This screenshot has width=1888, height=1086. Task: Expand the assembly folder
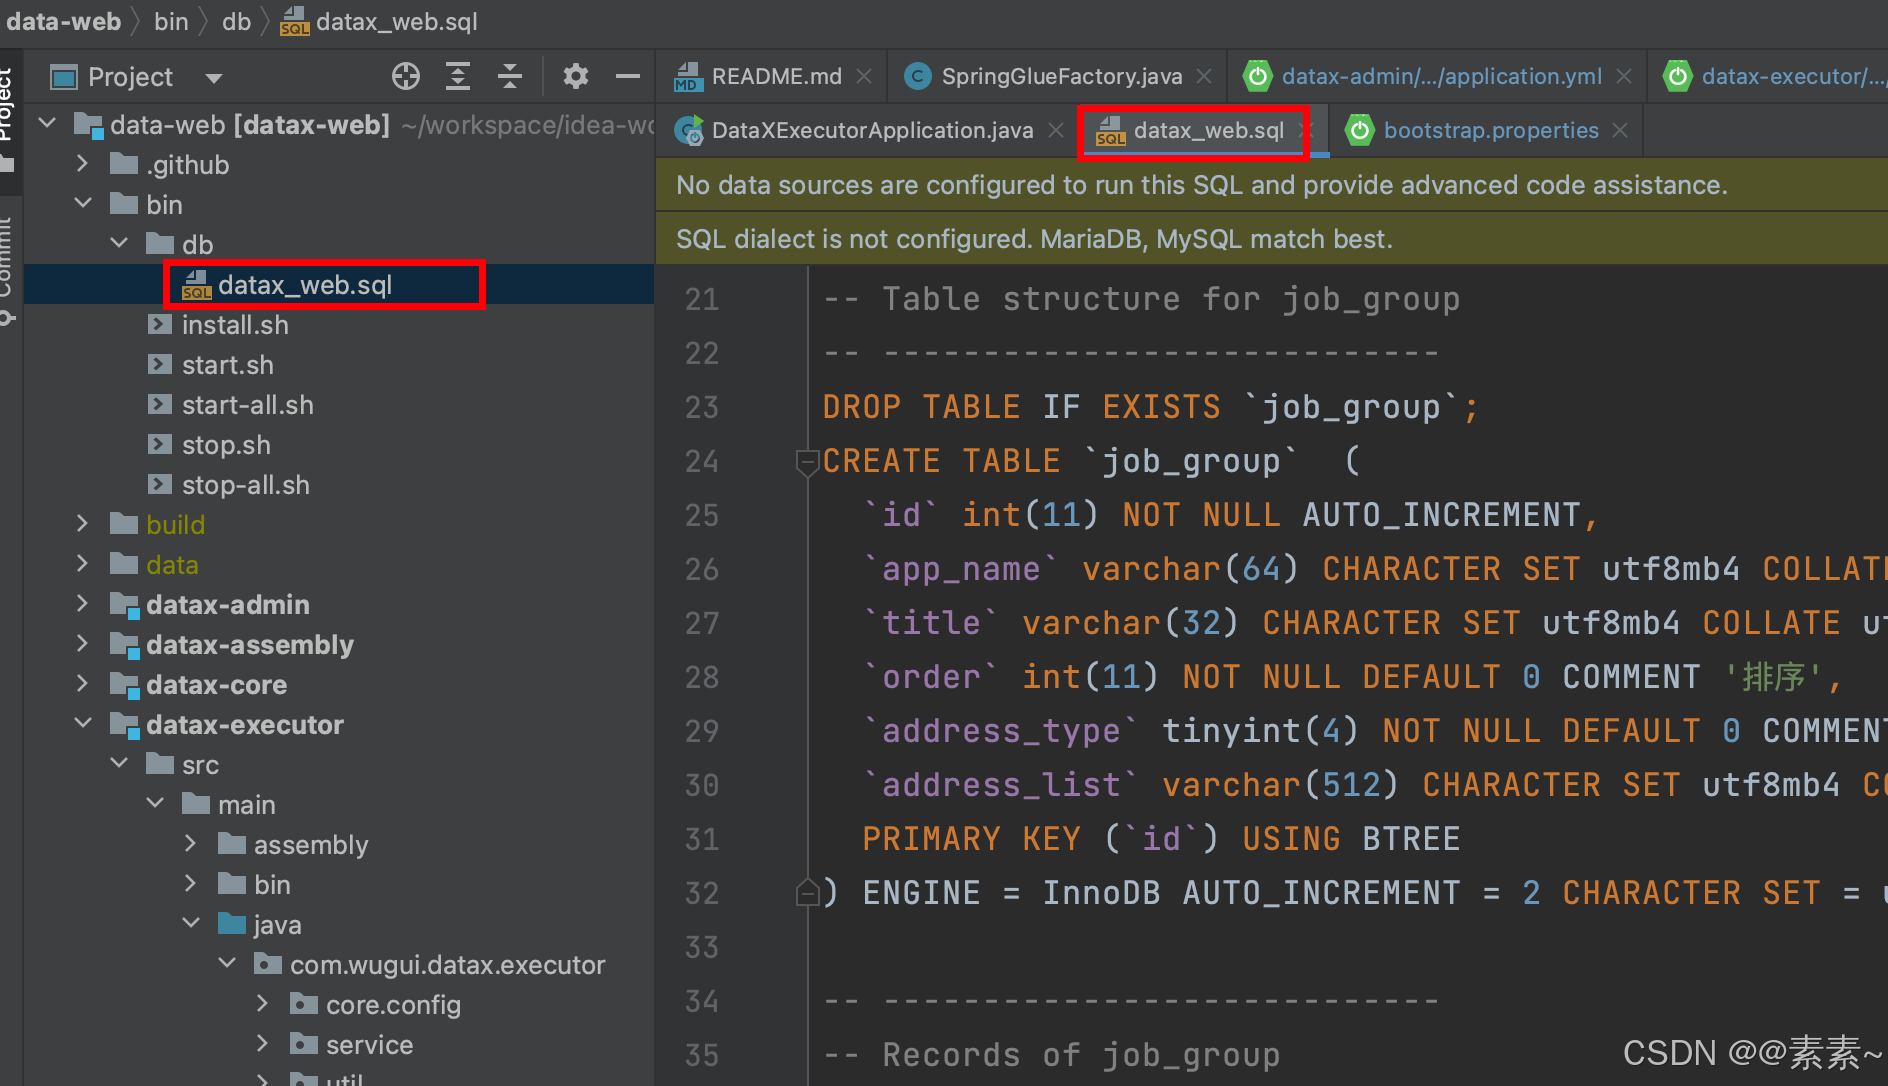190,844
